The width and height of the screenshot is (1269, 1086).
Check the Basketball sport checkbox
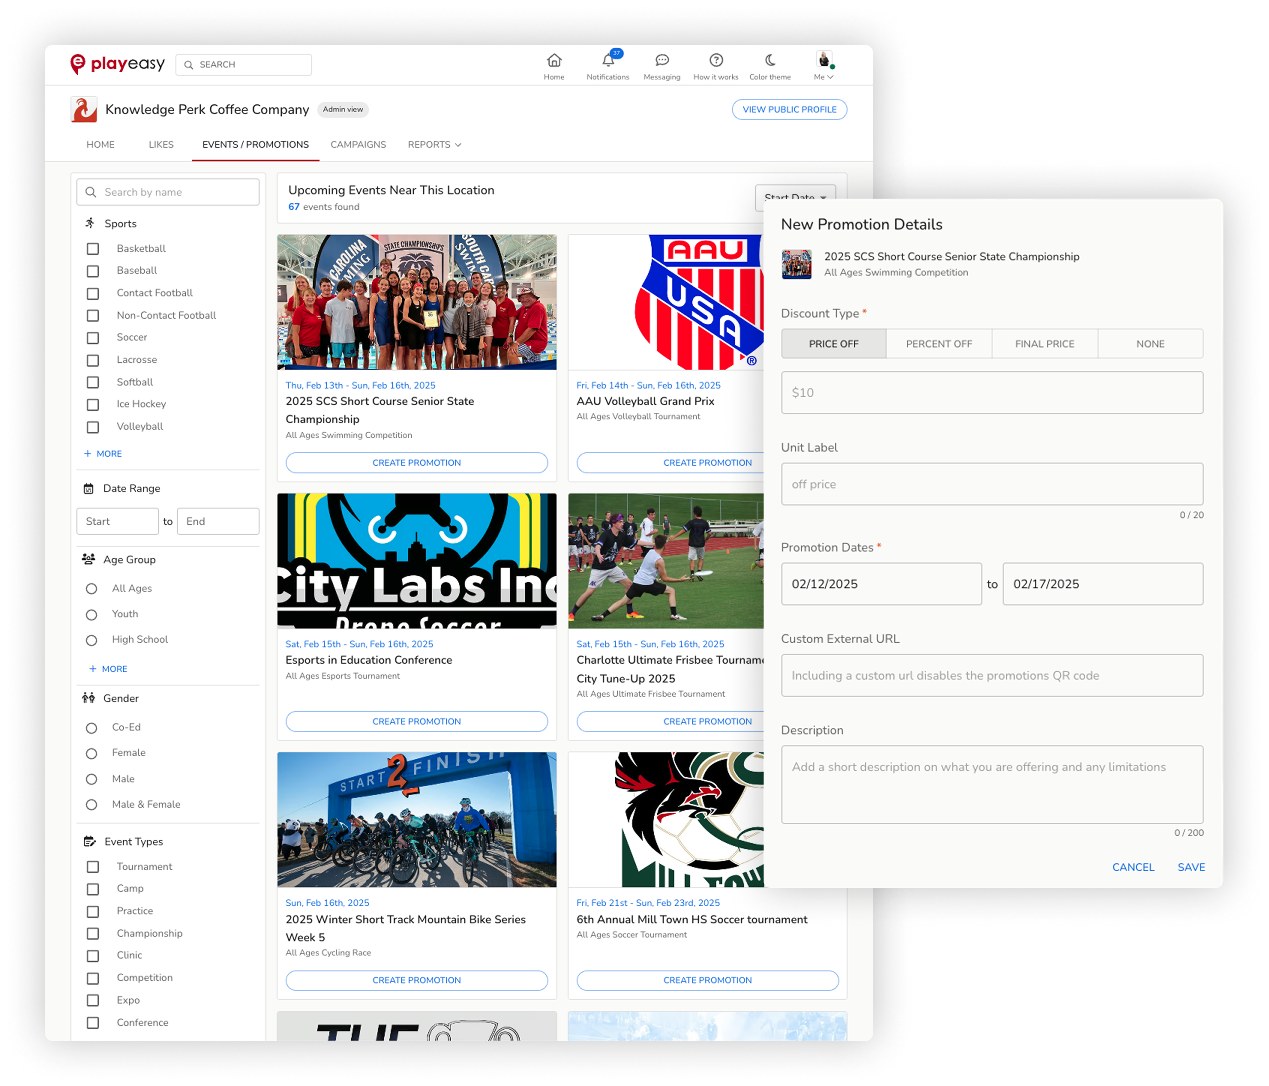coord(93,249)
